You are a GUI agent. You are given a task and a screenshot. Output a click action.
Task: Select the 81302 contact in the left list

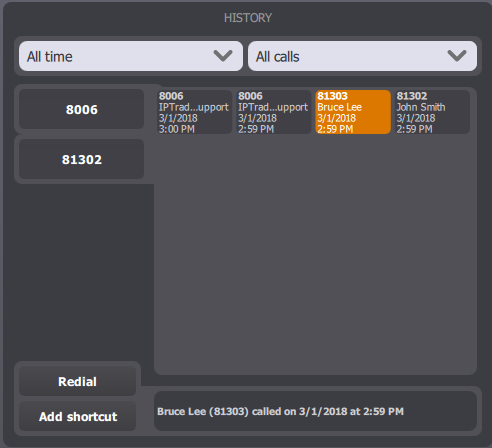[x=81, y=159]
